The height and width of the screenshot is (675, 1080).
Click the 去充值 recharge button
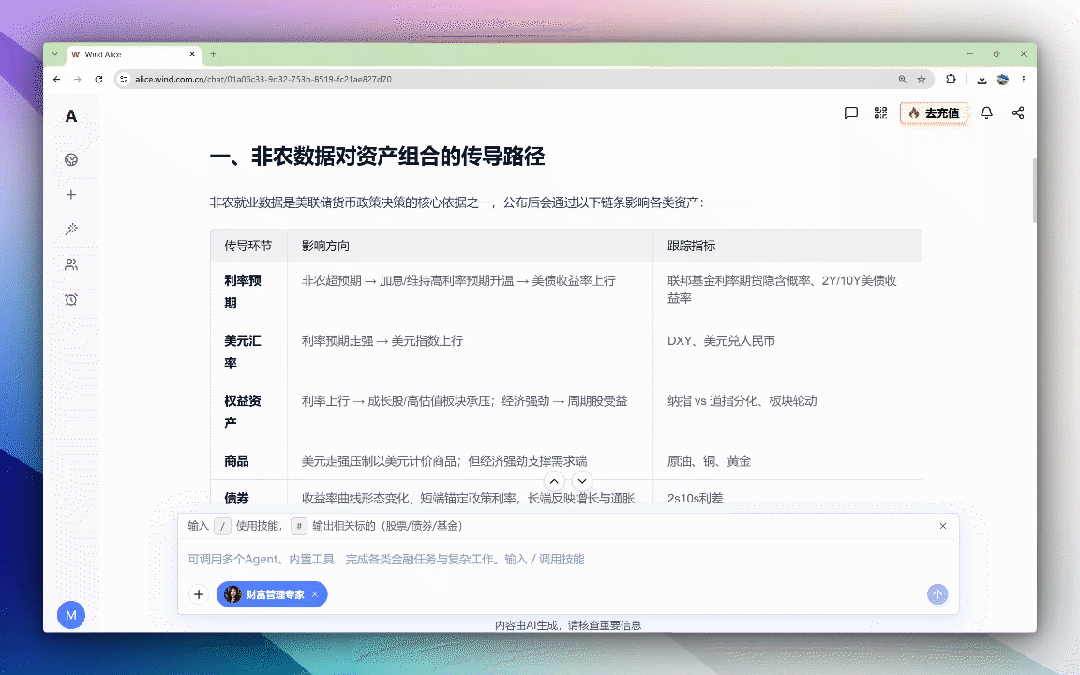[934, 113]
